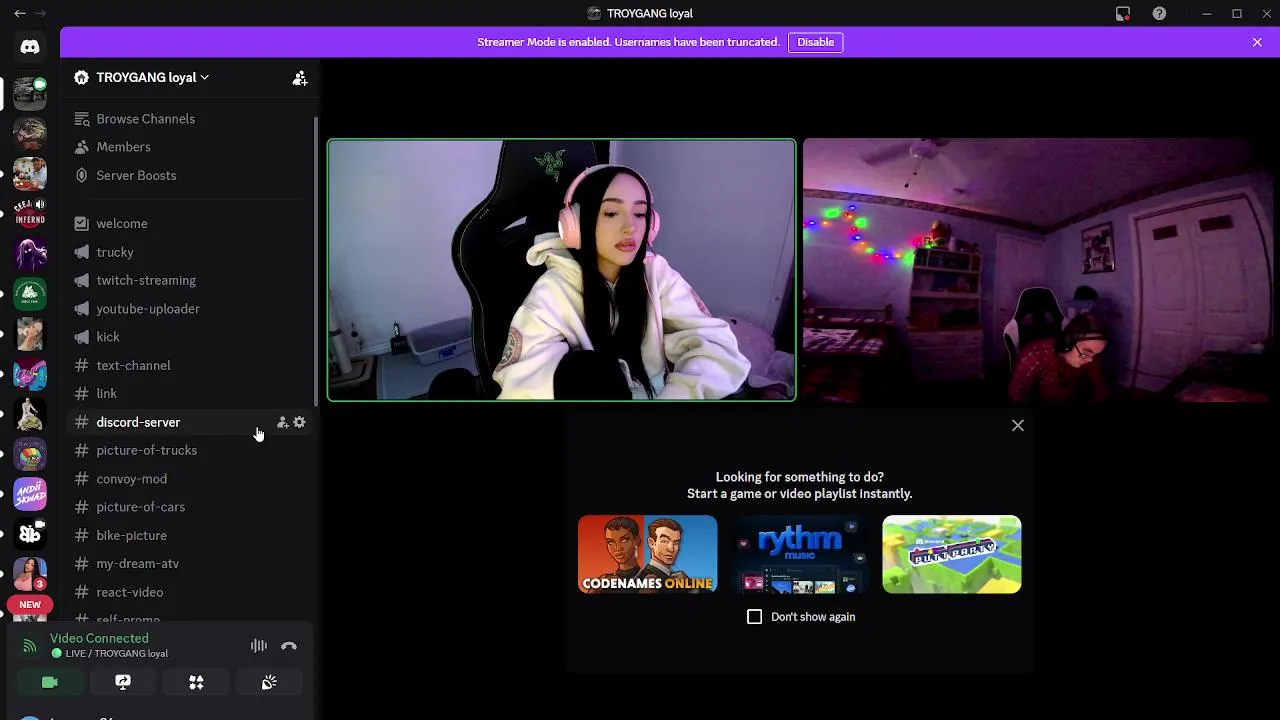
Task: Check the Don't show again box
Action: coord(755,617)
